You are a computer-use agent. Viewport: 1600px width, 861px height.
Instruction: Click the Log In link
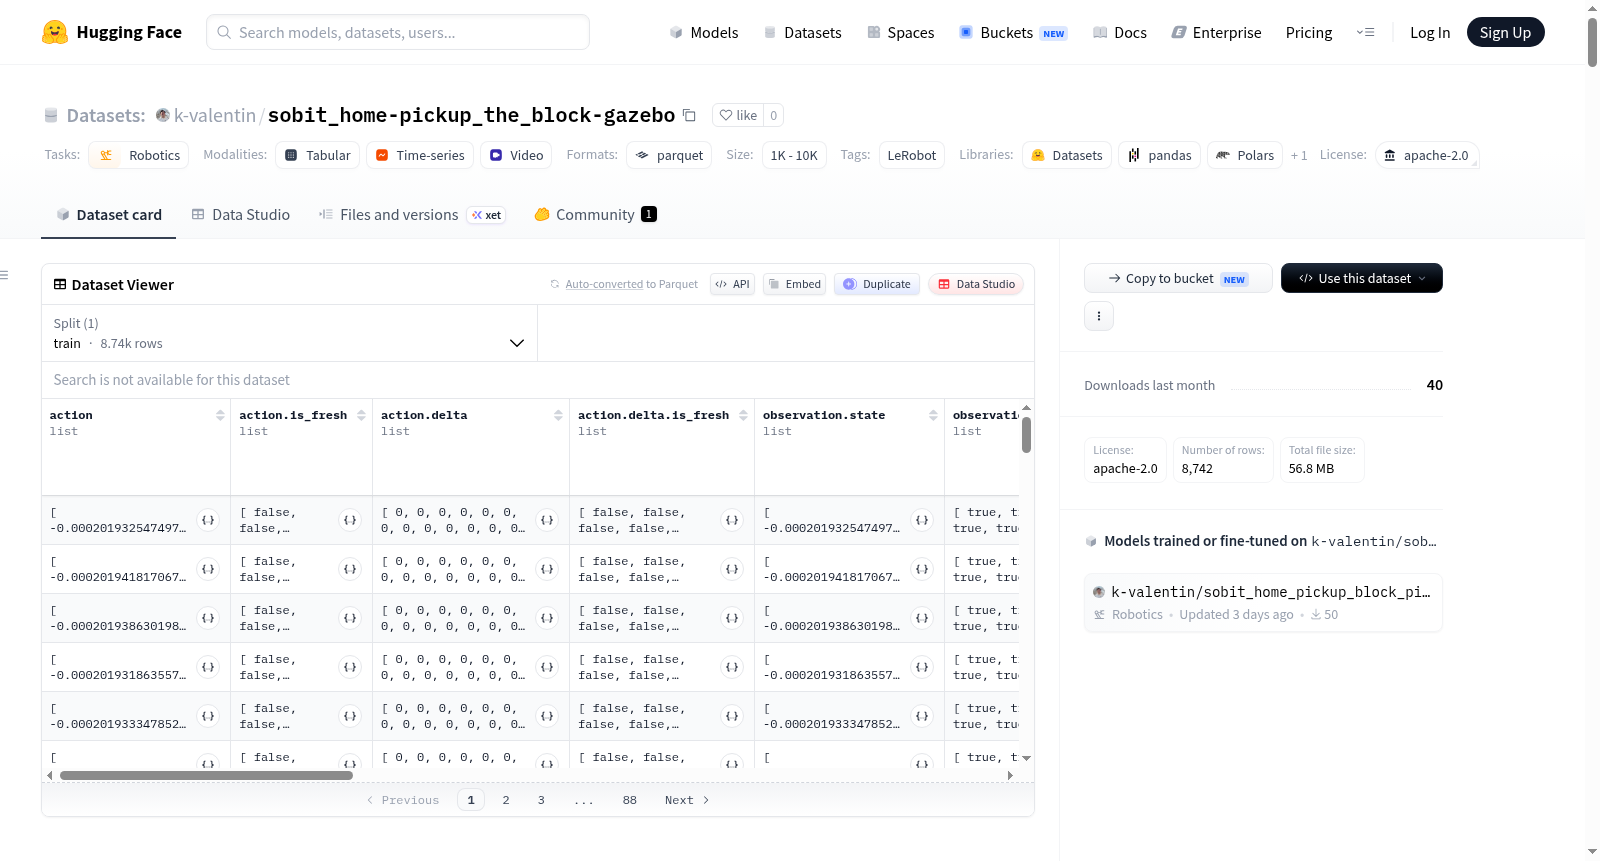(x=1430, y=32)
